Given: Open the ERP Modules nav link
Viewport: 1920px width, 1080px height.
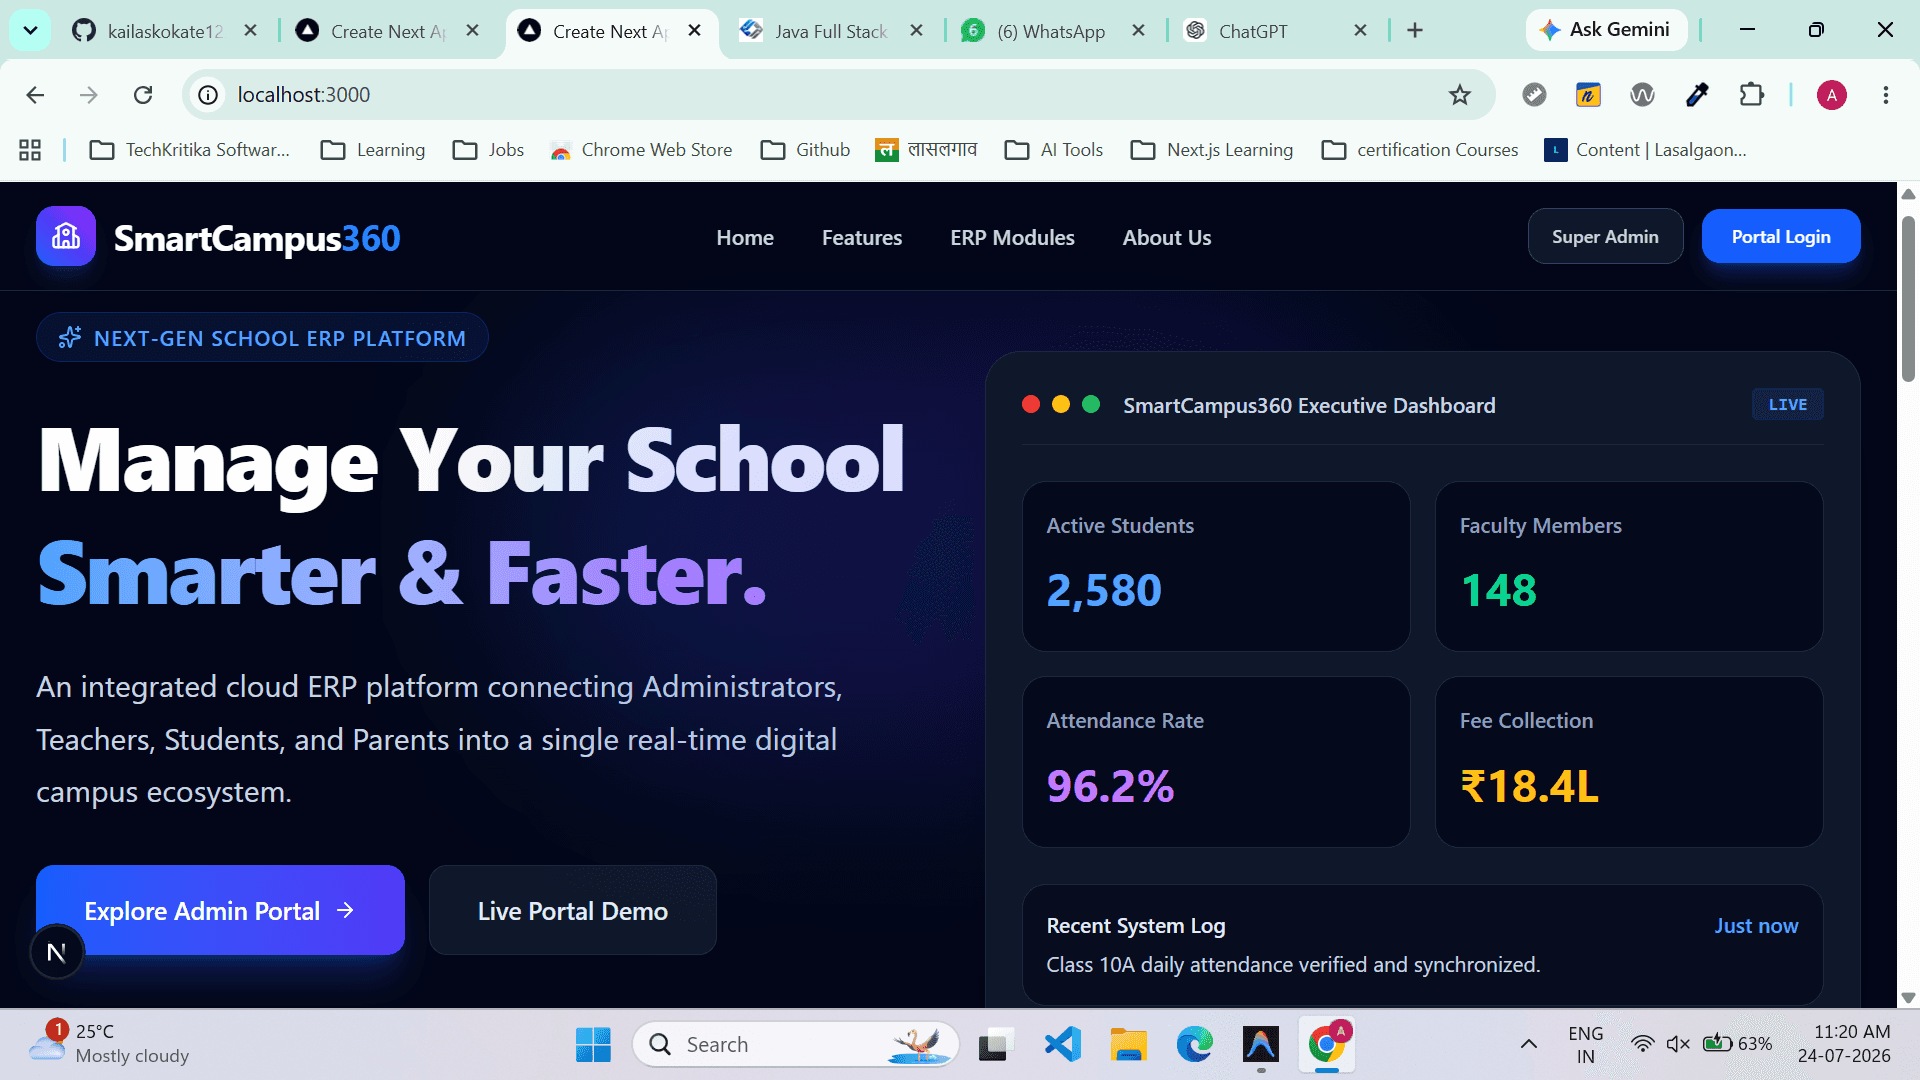Looking at the screenshot, I should (1012, 238).
